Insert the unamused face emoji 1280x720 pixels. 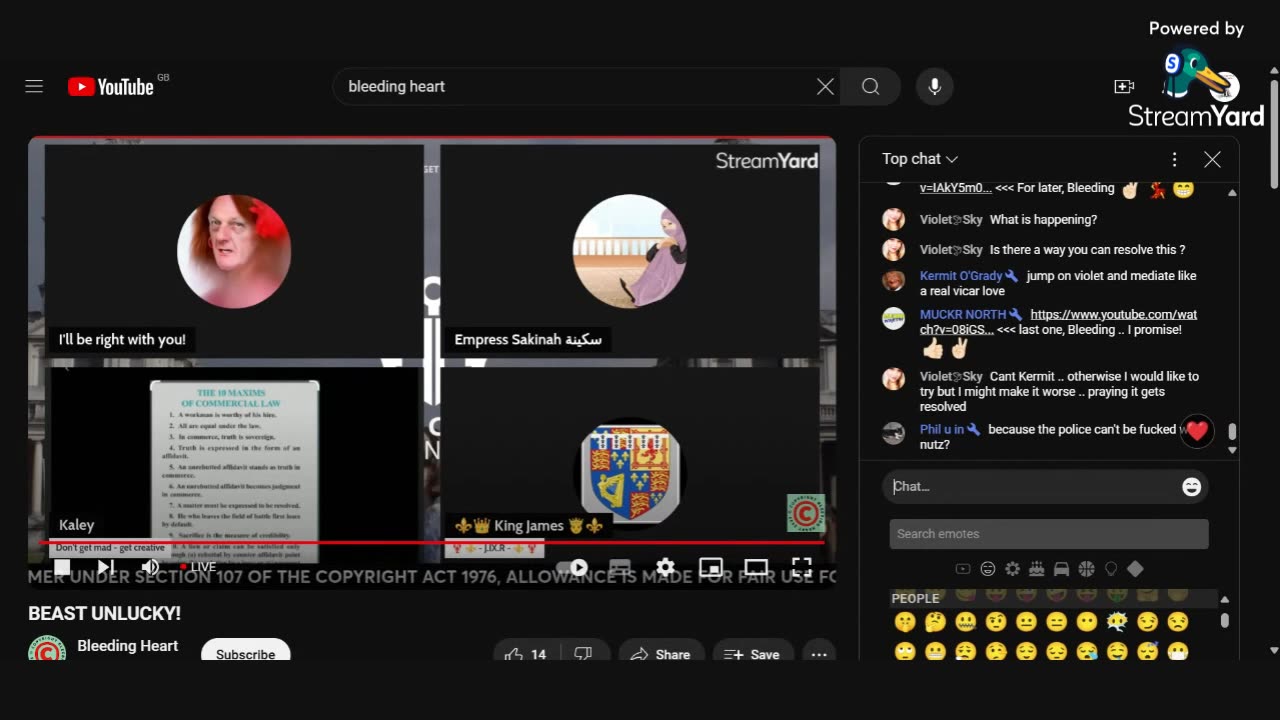pyautogui.click(x=1177, y=622)
